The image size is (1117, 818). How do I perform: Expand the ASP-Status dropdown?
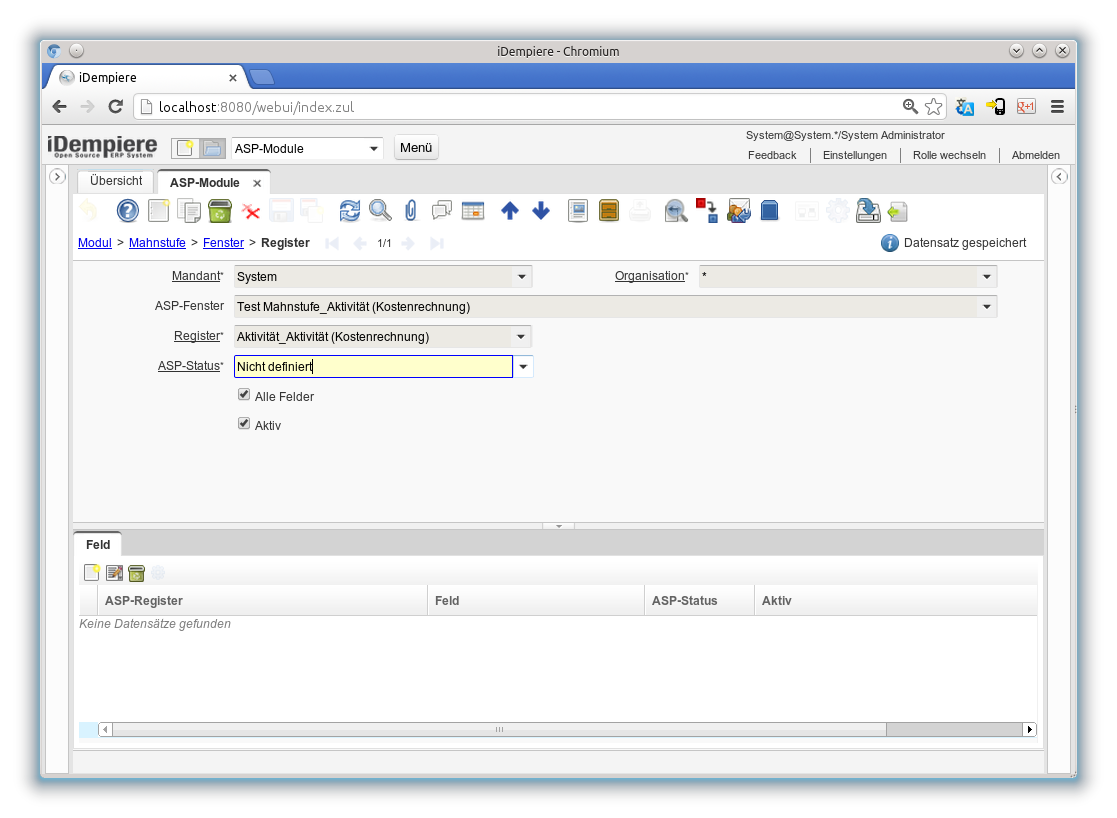[x=523, y=367]
